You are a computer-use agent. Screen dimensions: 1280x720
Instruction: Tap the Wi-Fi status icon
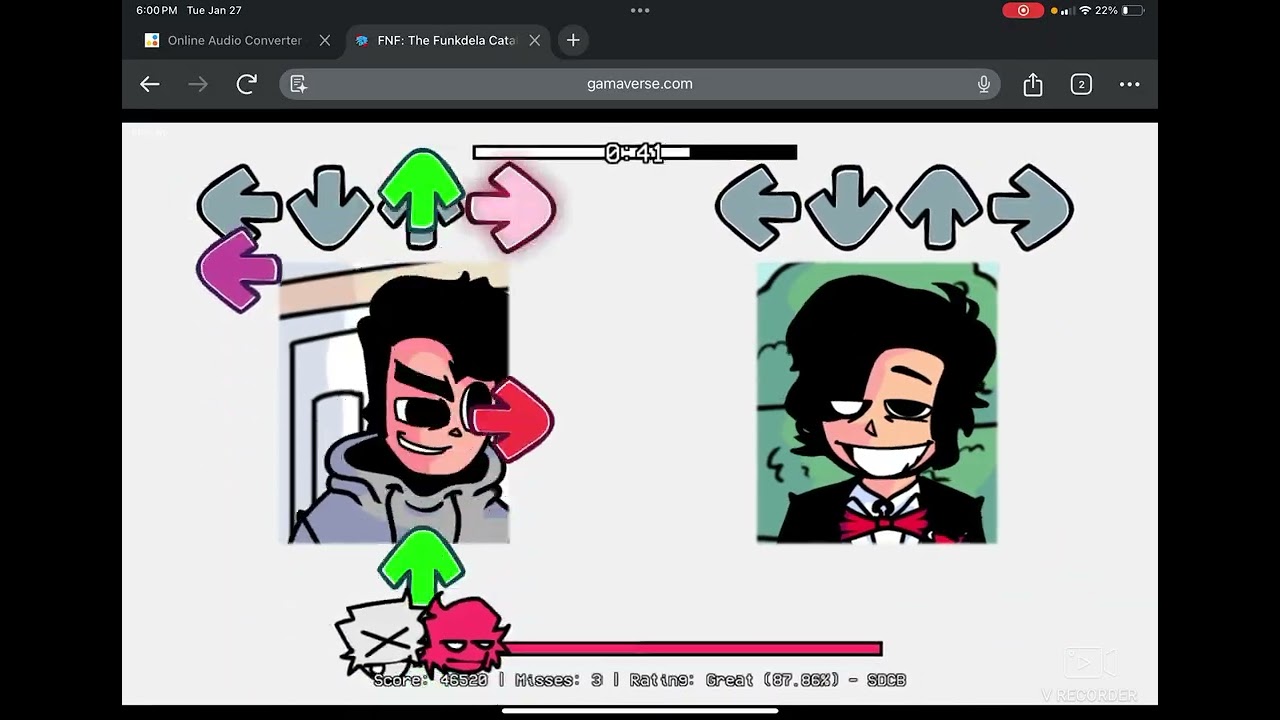point(1085,10)
